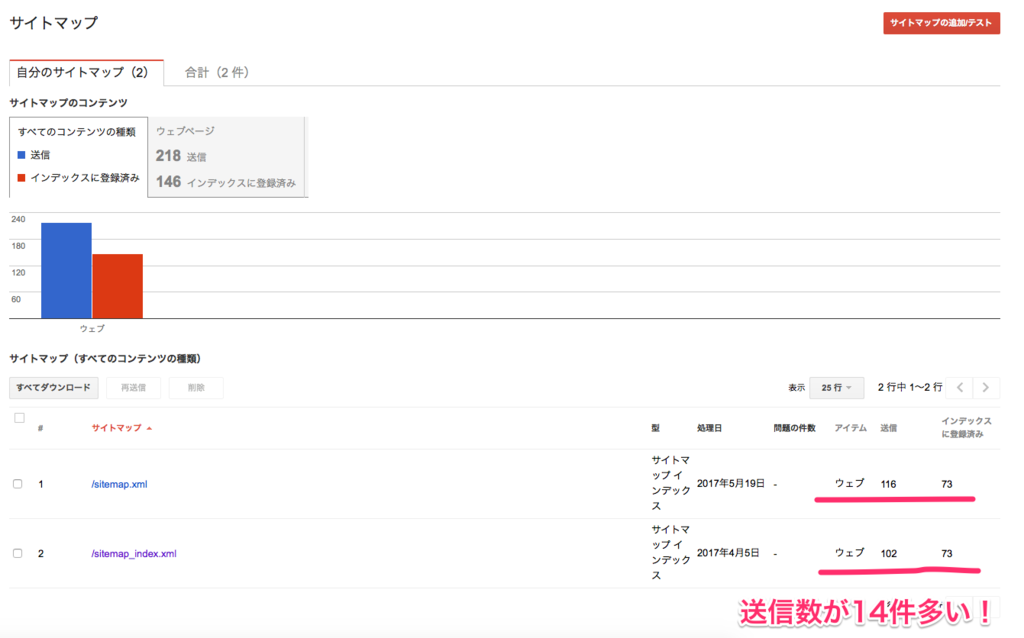This screenshot has width=1024, height=638.
Task: Click インデックスに登録済み column header
Action: [x=967, y=427]
